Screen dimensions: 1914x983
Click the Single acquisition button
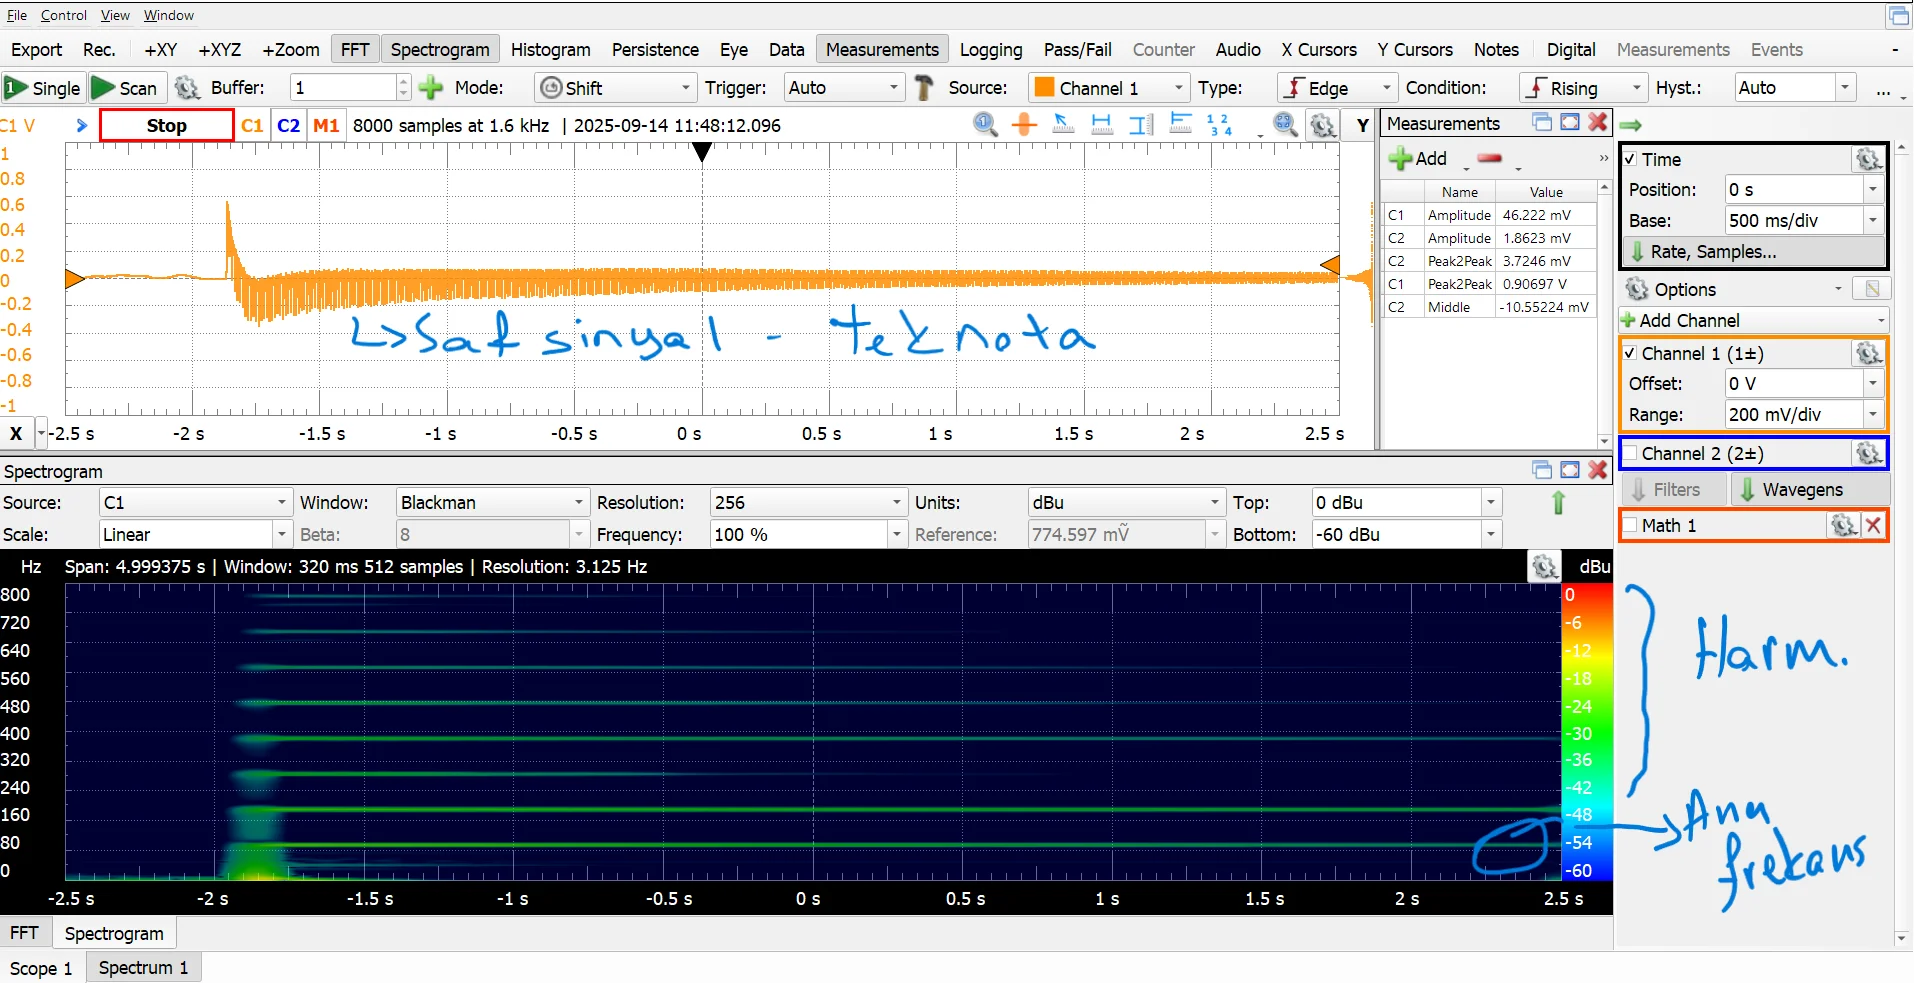coord(43,88)
